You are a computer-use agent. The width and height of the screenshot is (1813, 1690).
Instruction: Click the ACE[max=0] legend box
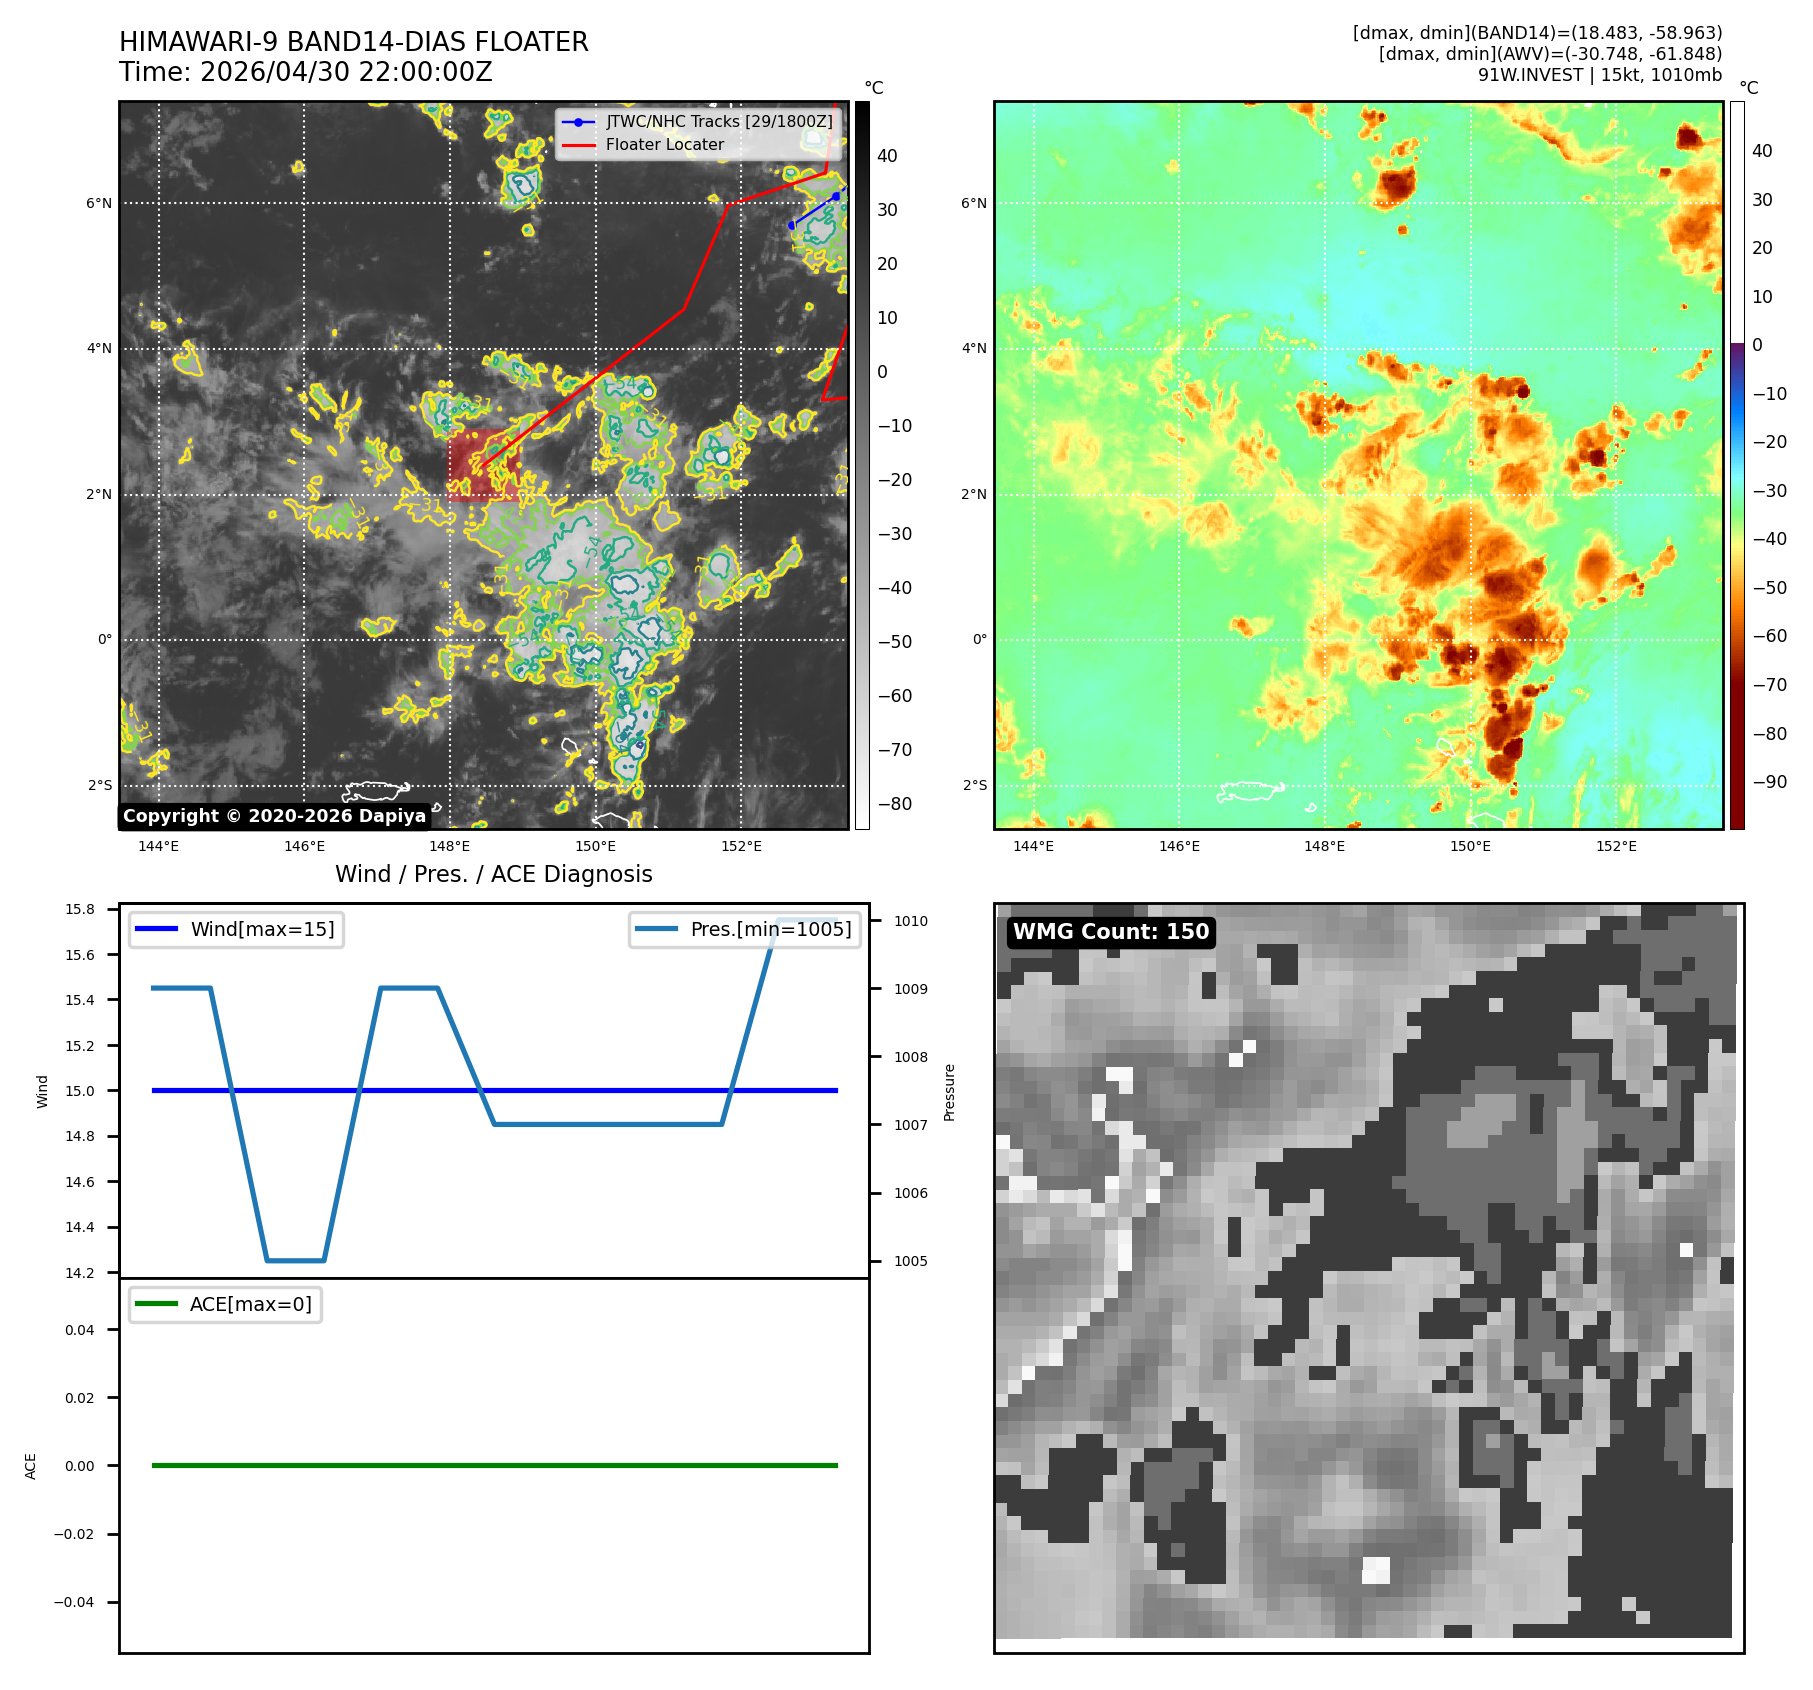pos(225,1304)
